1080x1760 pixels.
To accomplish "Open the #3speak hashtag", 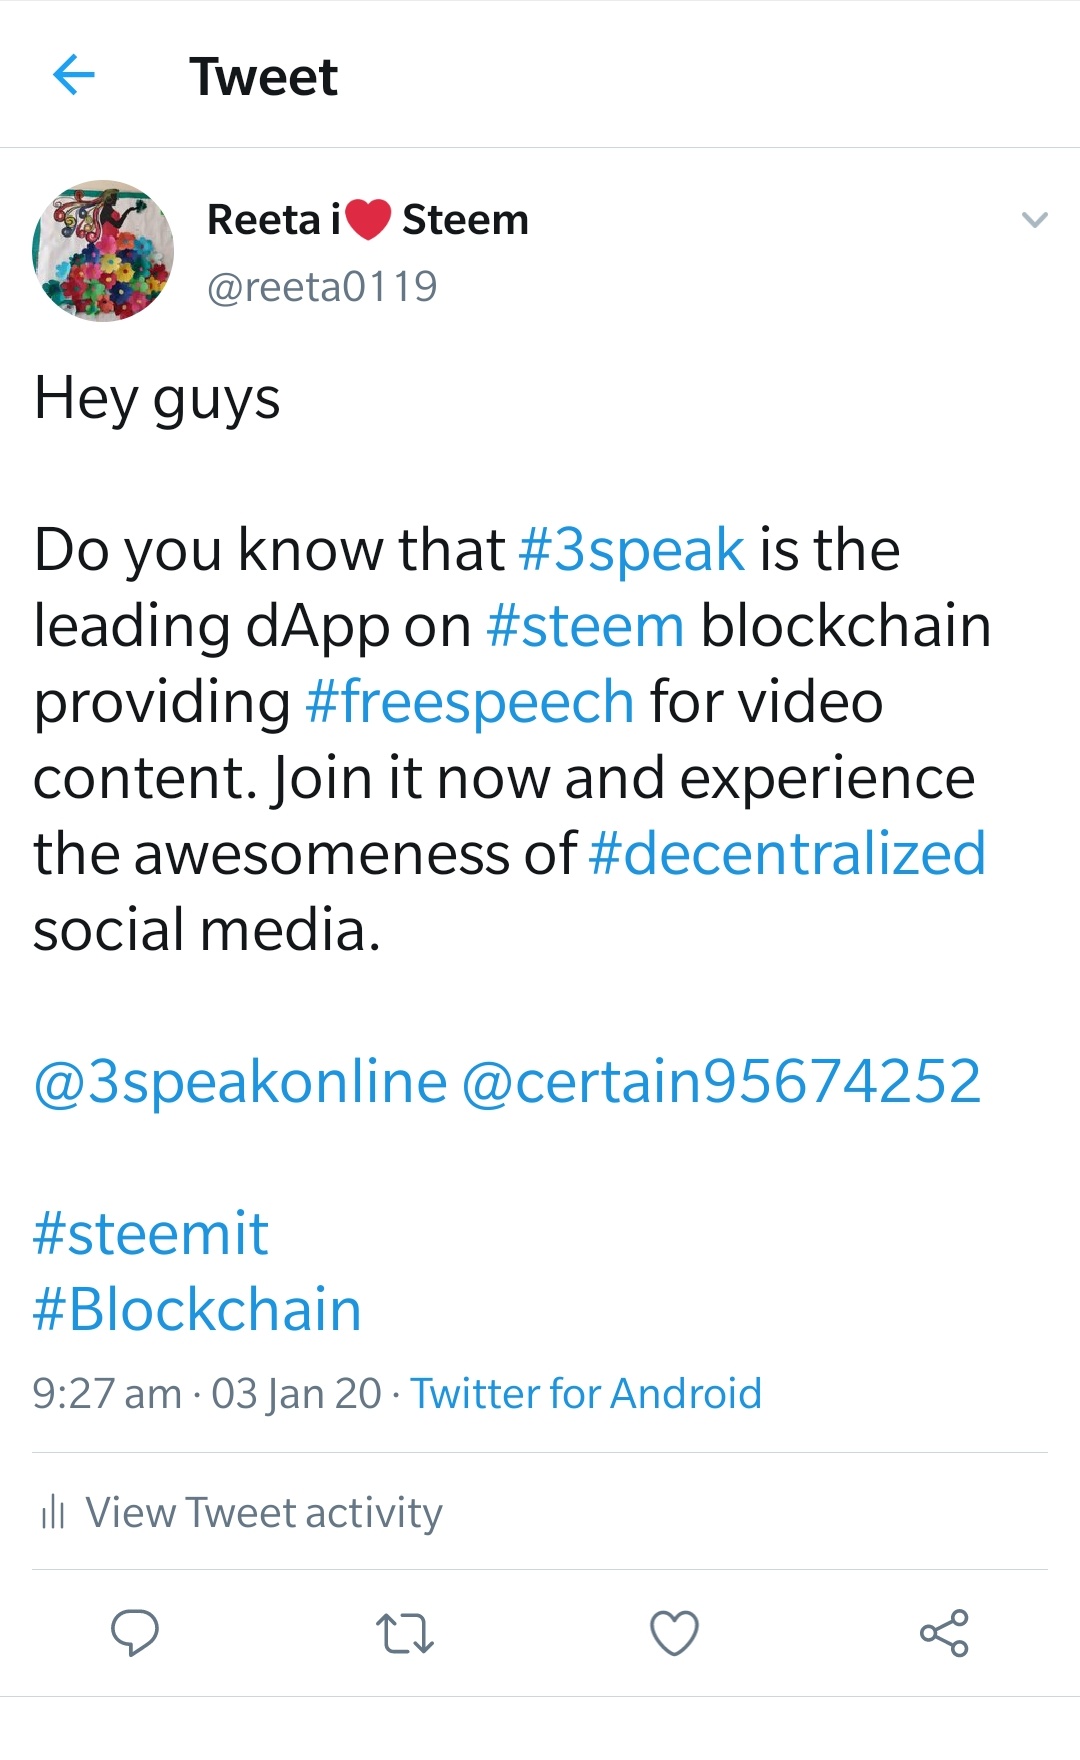I will click(631, 550).
